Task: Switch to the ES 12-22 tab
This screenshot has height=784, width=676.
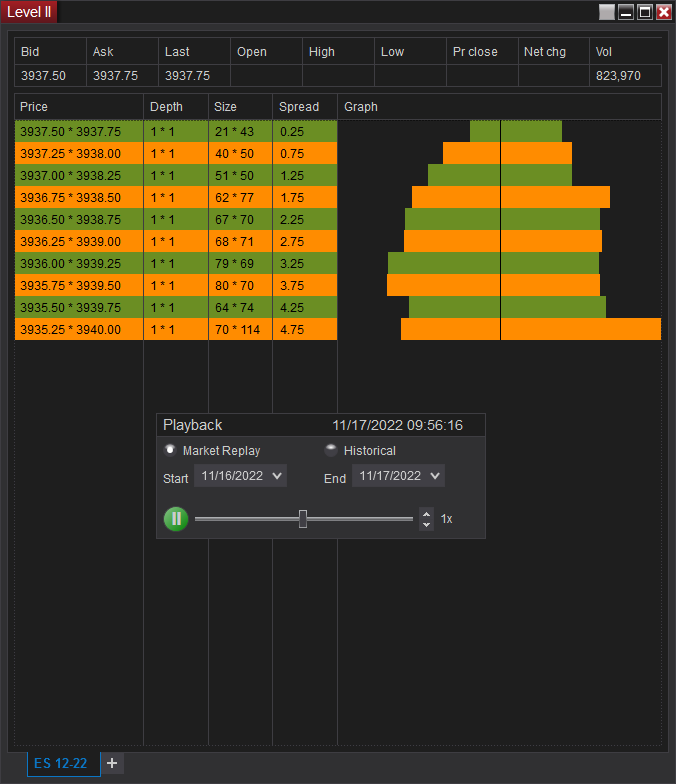Action: pos(60,763)
